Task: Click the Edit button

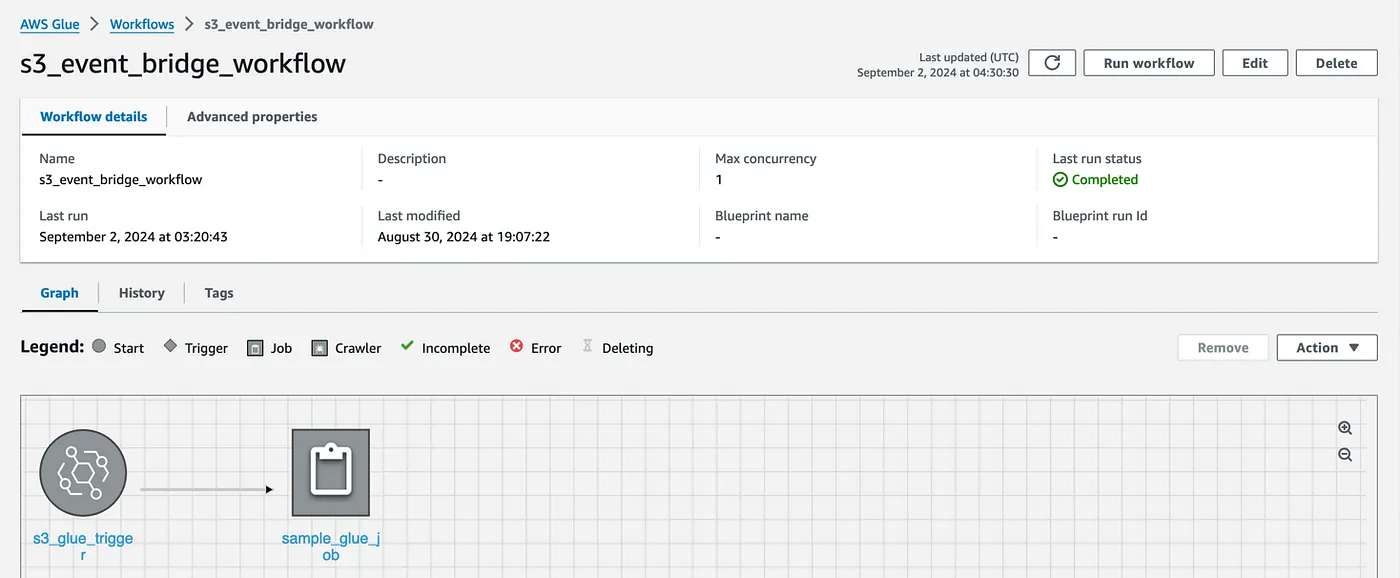Action: pos(1255,62)
